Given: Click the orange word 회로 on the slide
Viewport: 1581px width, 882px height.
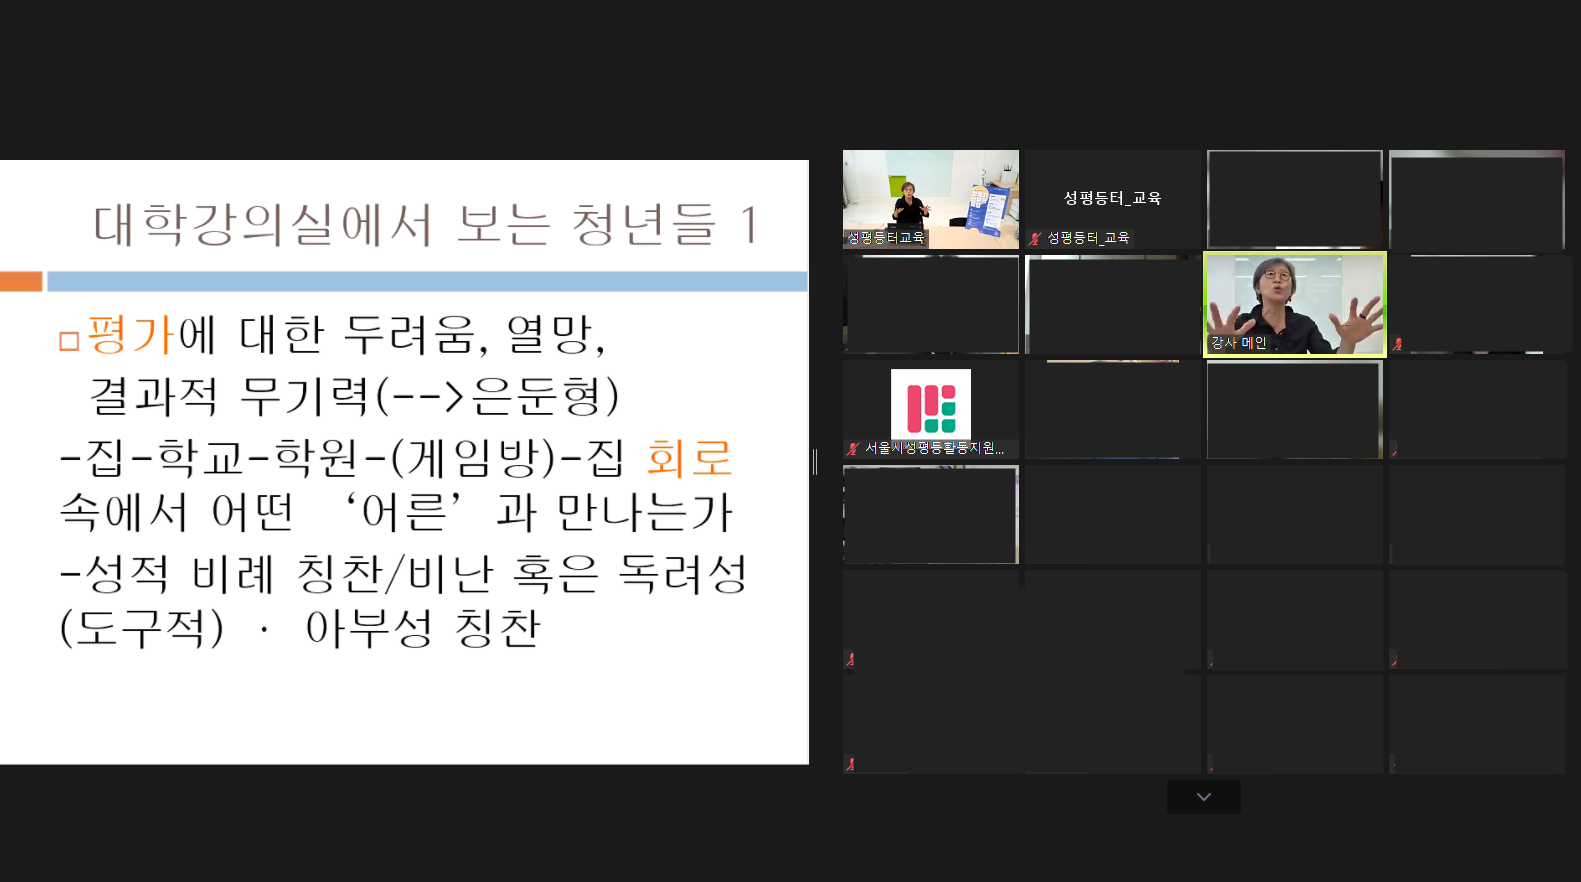Looking at the screenshot, I should tap(689, 458).
